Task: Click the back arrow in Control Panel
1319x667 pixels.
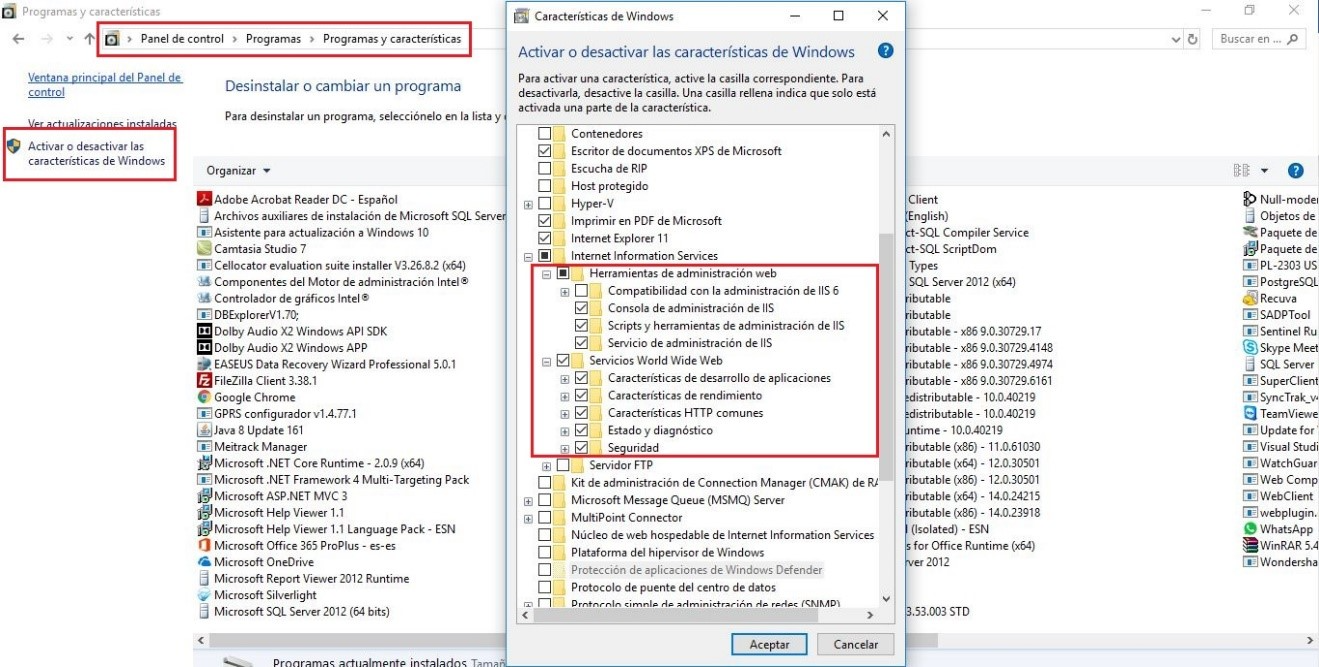Action: 19,39
